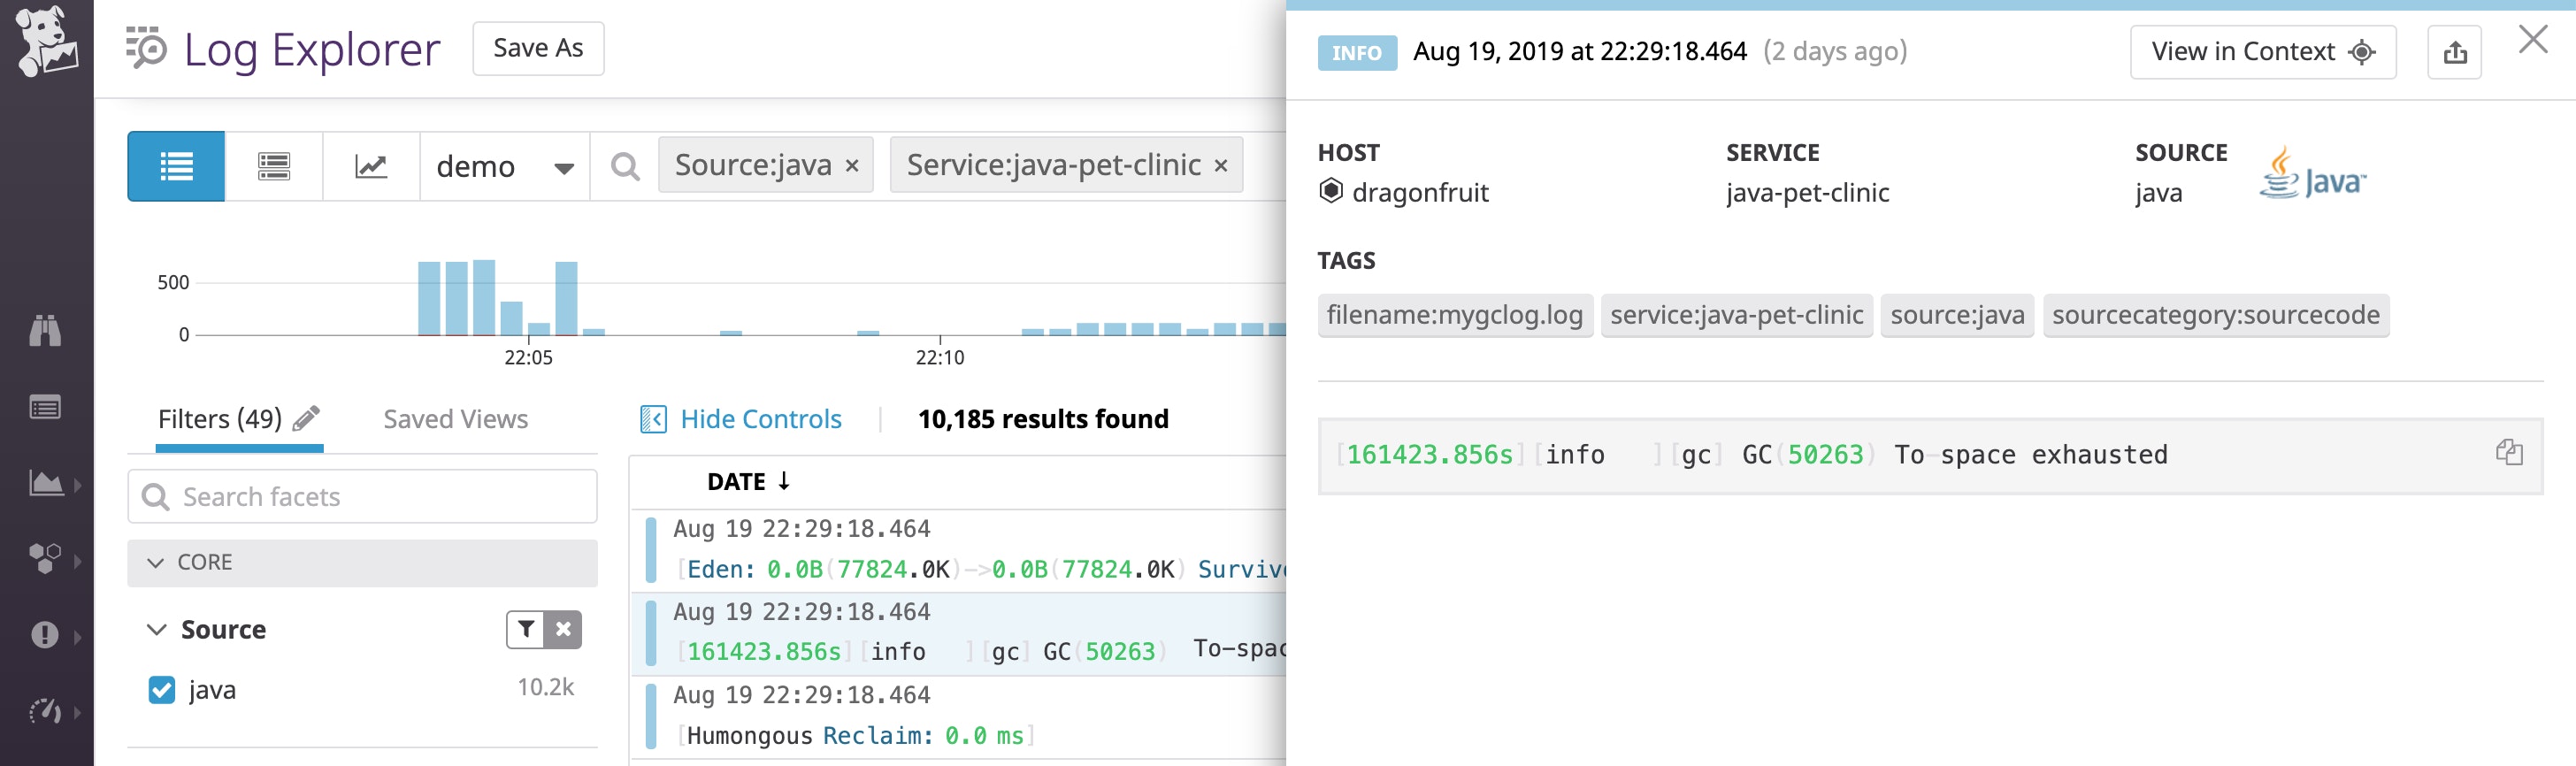This screenshot has height=766, width=2576.
Task: Open the binoculars sidebar icon
Action: (45, 330)
